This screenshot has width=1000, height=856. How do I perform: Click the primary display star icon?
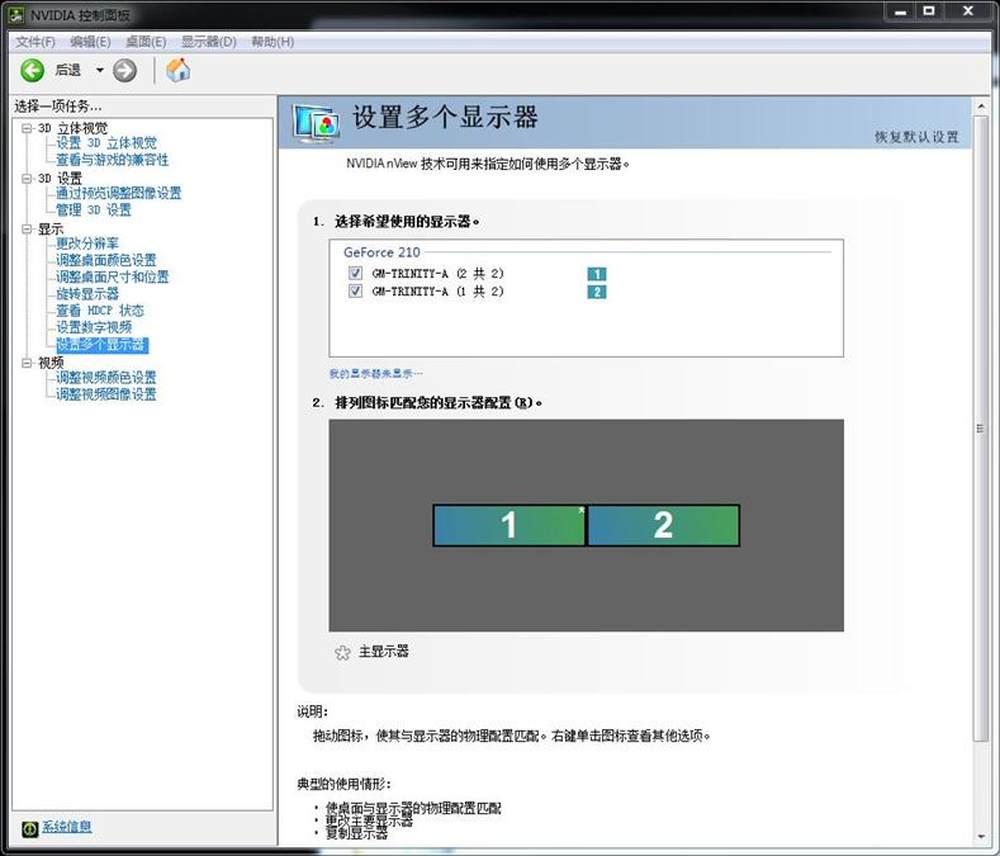point(342,652)
